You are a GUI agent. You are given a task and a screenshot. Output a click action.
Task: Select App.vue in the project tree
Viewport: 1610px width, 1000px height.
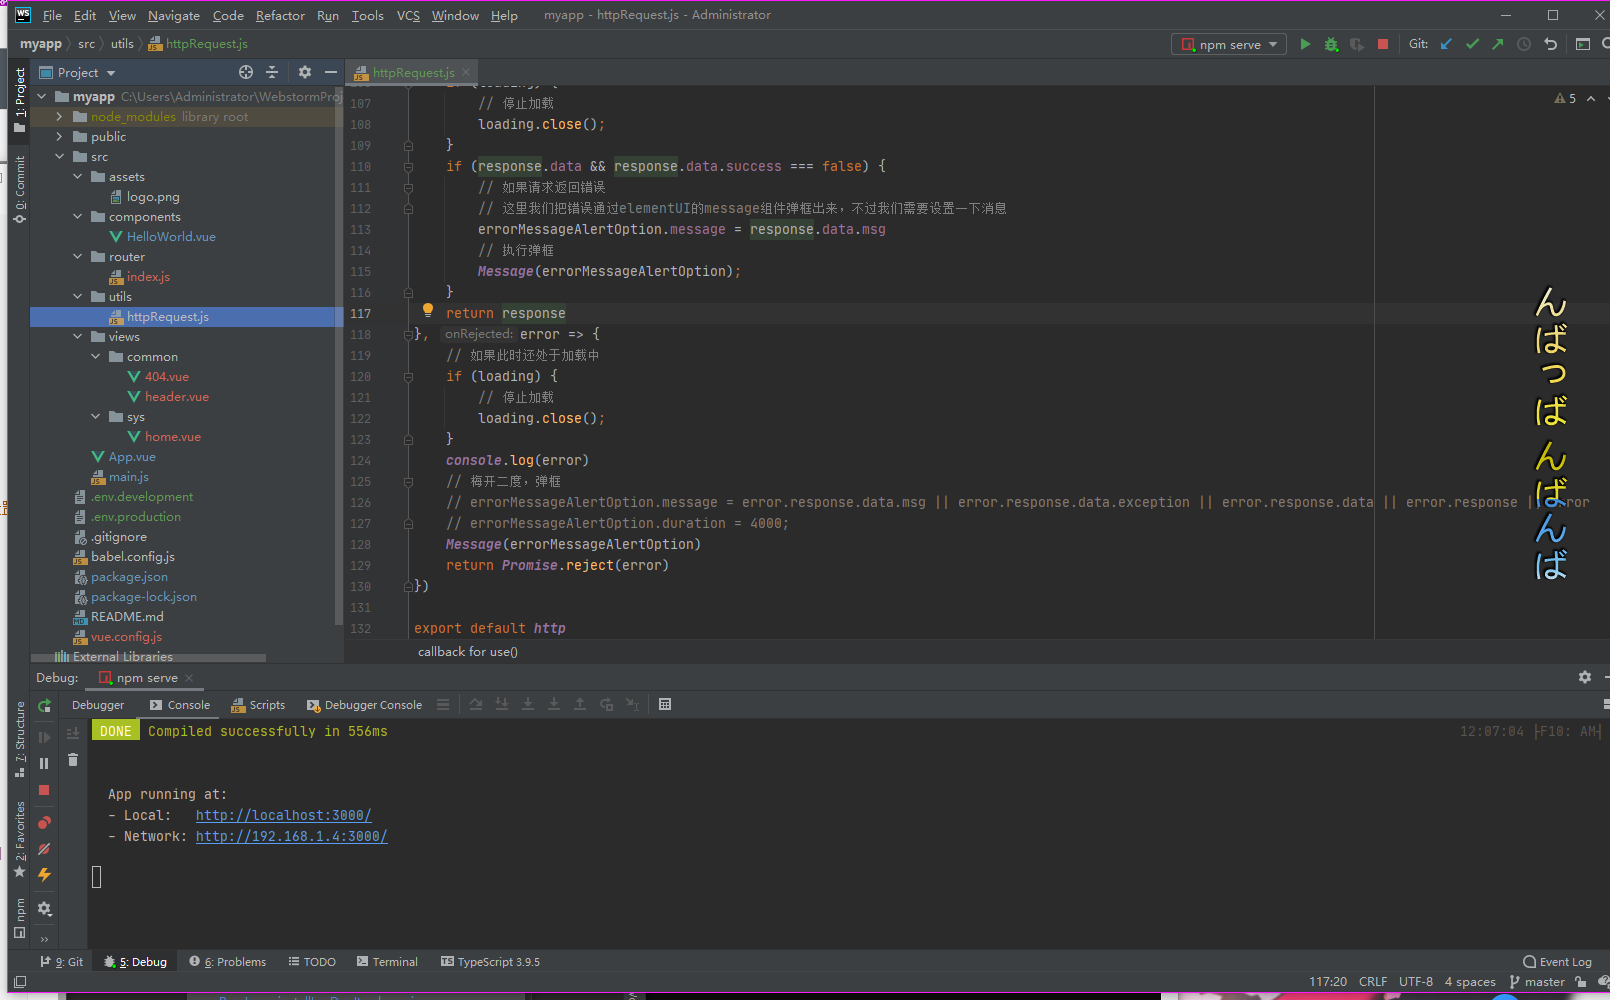tap(132, 457)
